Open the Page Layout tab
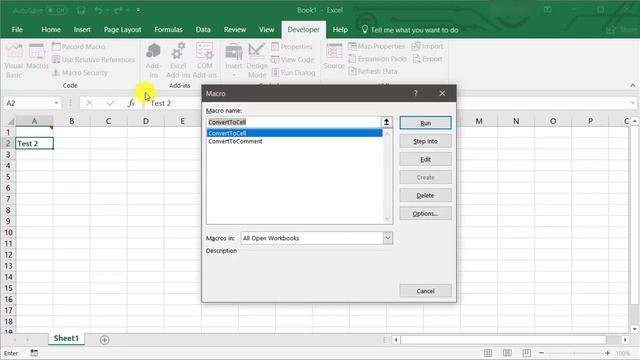The image size is (640, 360). [122, 29]
